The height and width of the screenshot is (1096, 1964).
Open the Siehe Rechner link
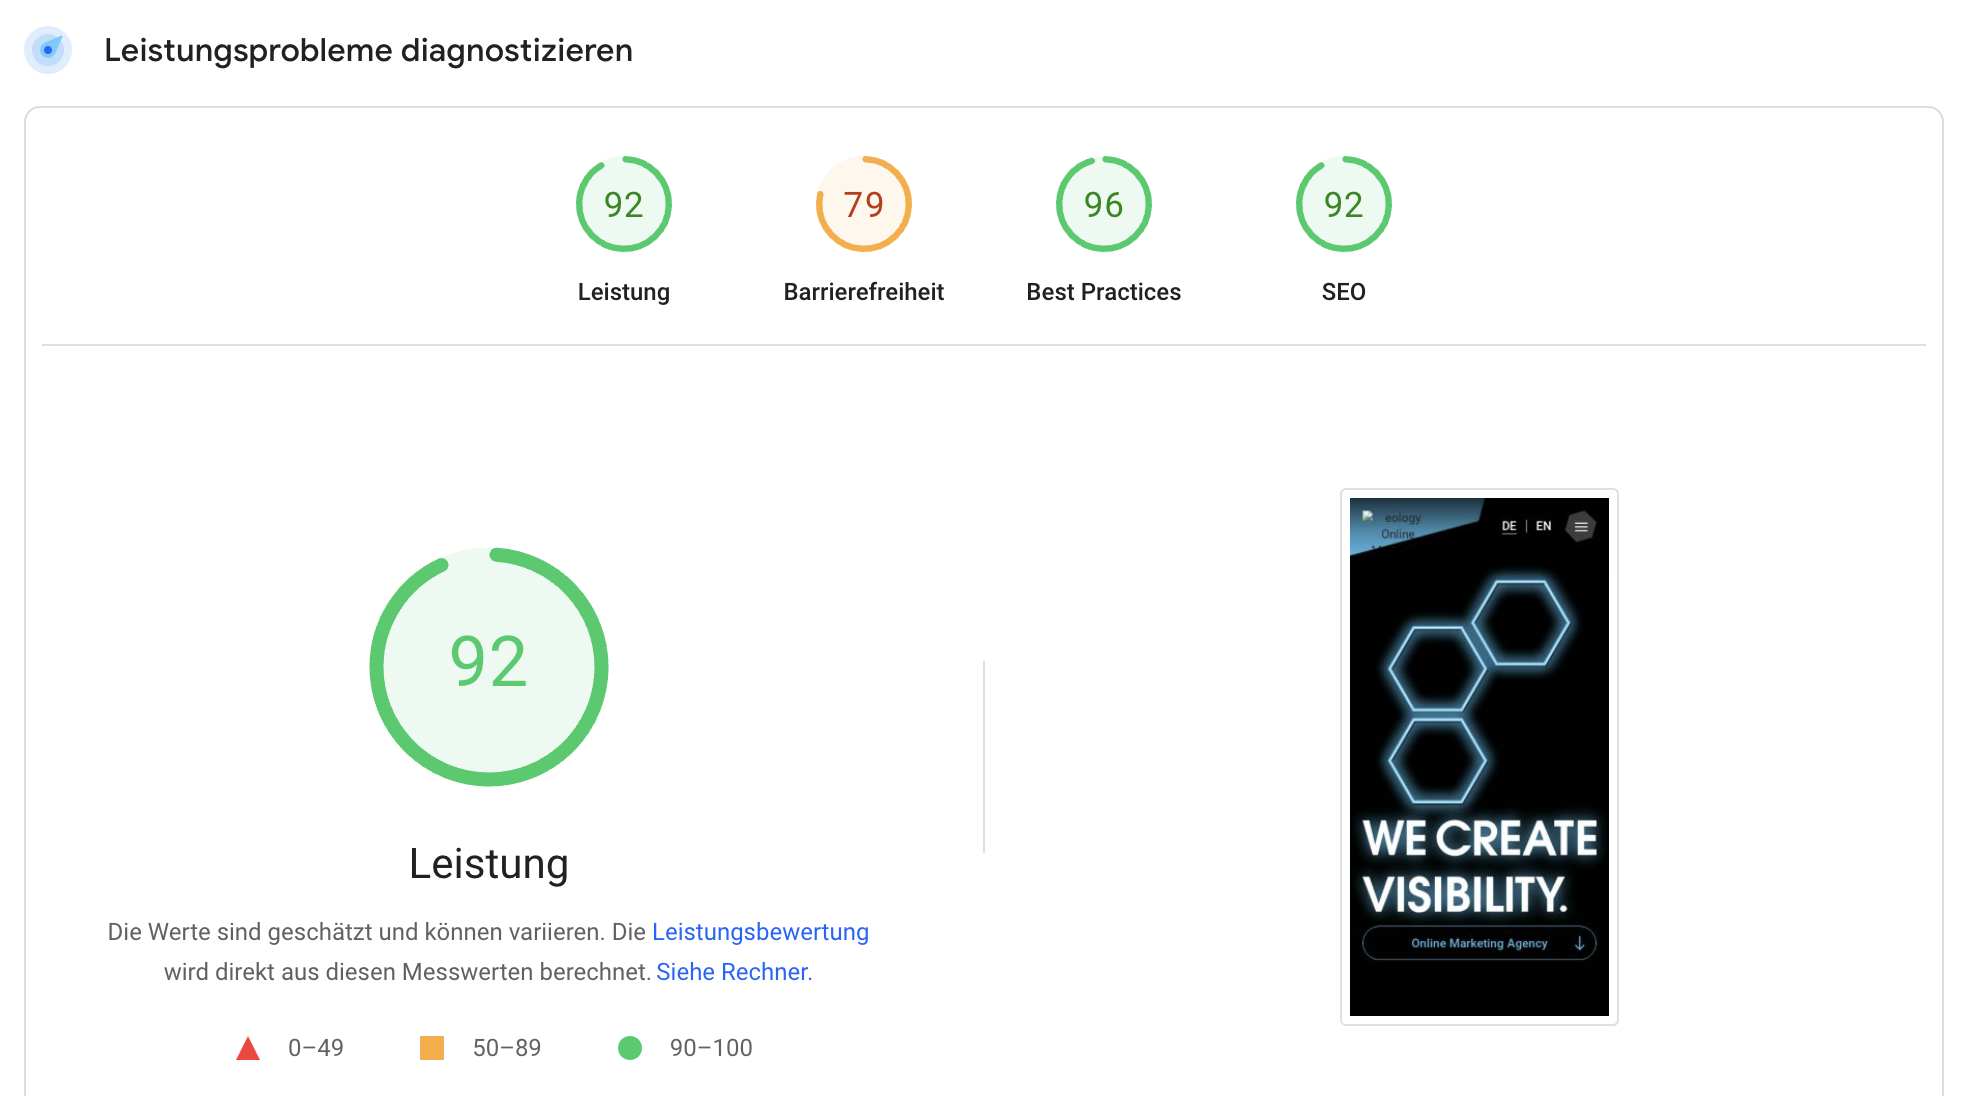click(732, 972)
